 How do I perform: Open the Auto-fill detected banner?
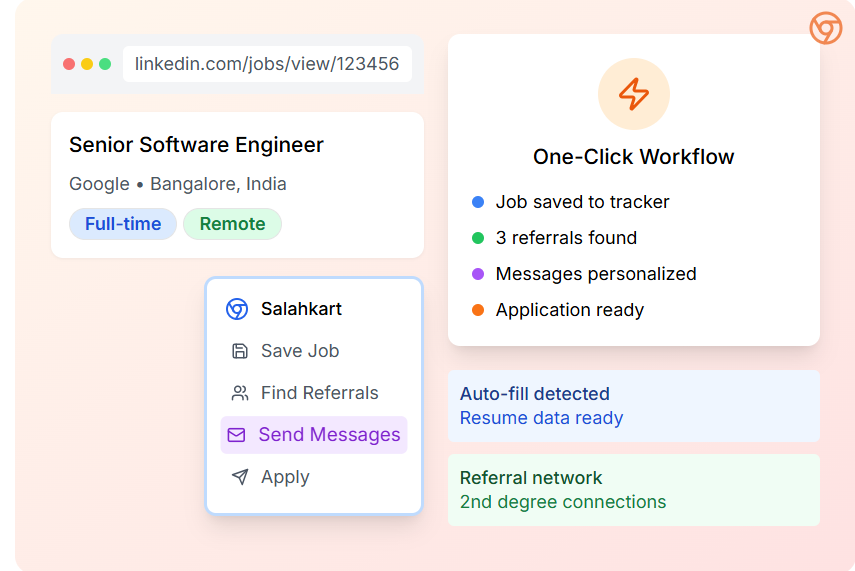coord(633,406)
